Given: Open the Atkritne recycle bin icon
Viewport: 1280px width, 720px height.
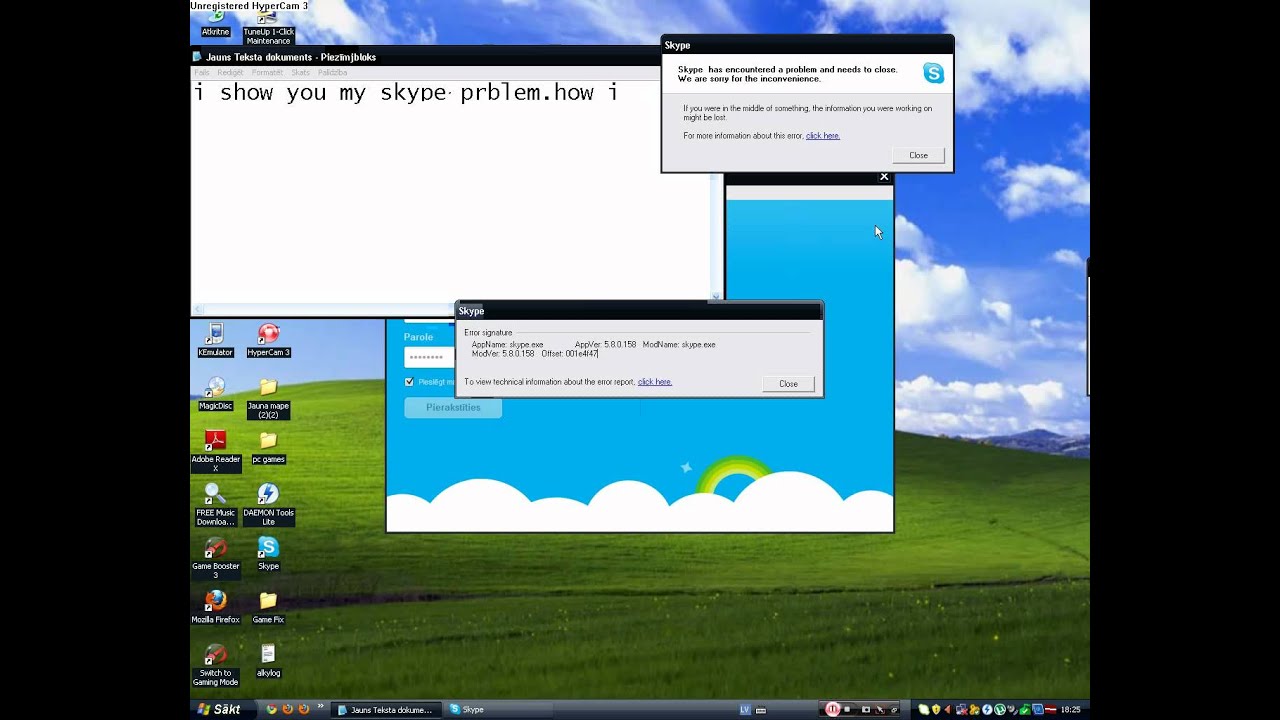Looking at the screenshot, I should tap(215, 23).
